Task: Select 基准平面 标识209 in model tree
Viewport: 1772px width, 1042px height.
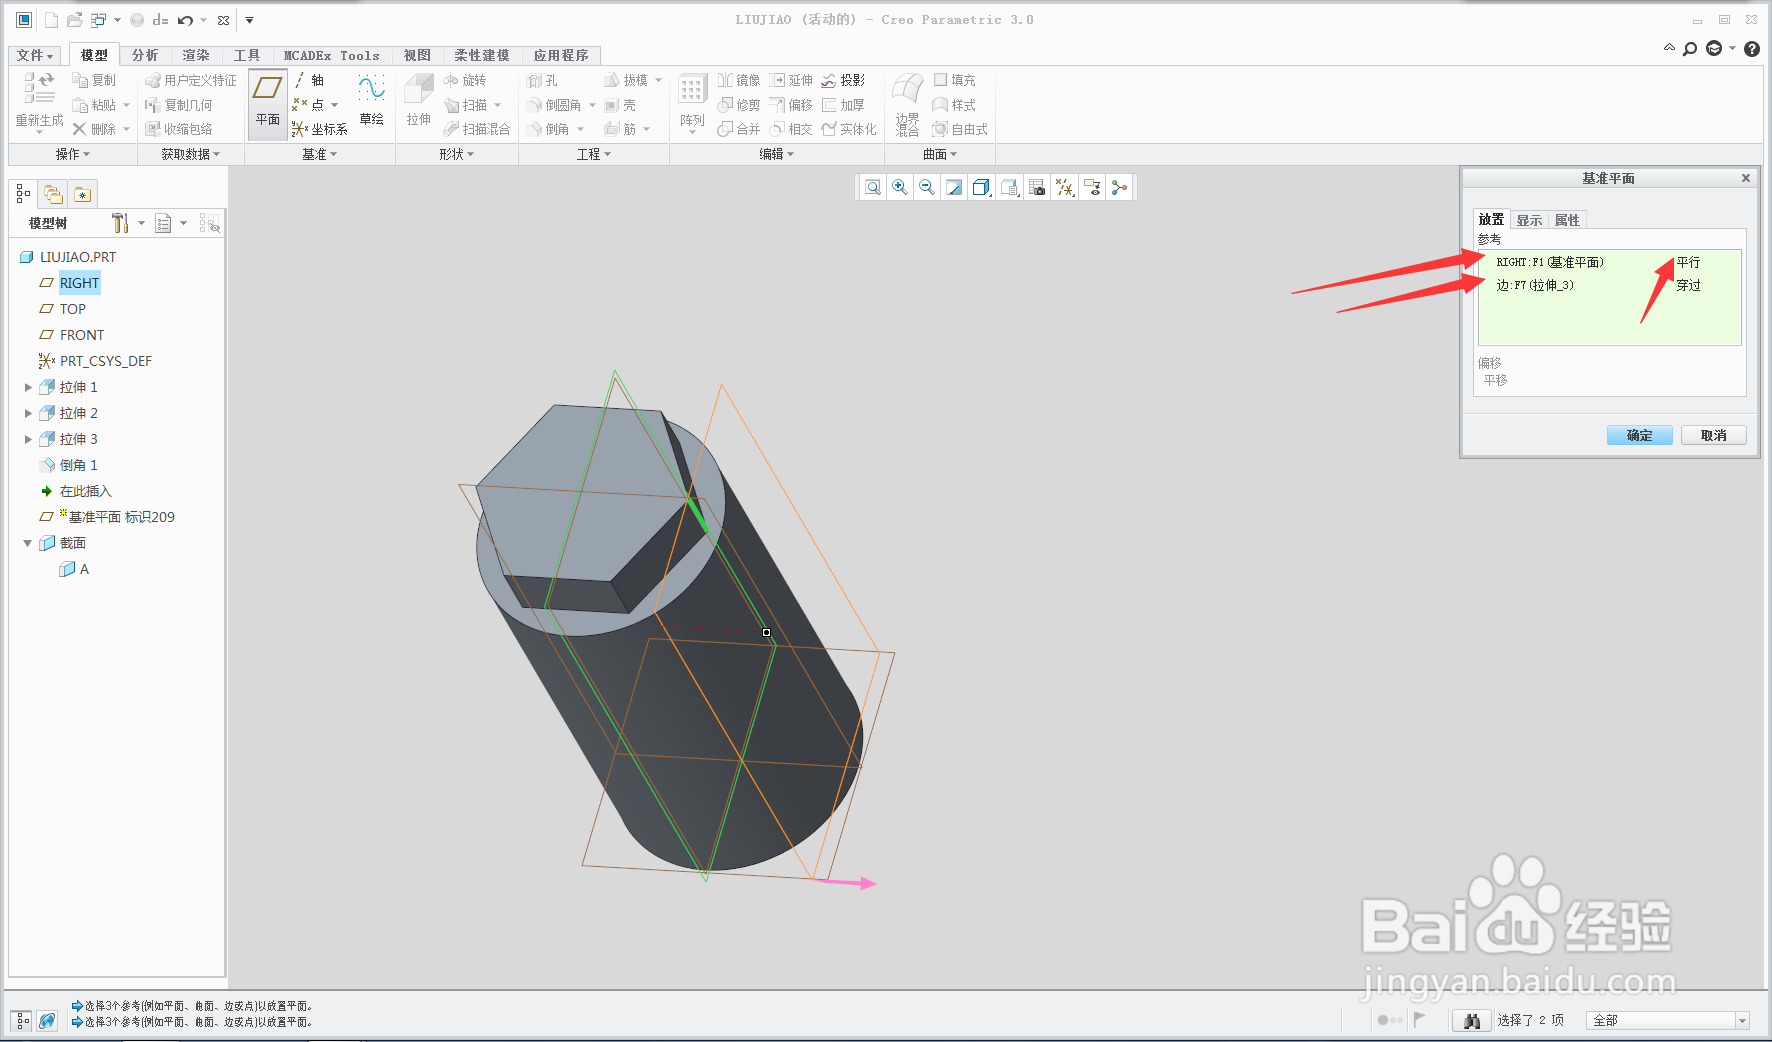Action: click(107, 517)
